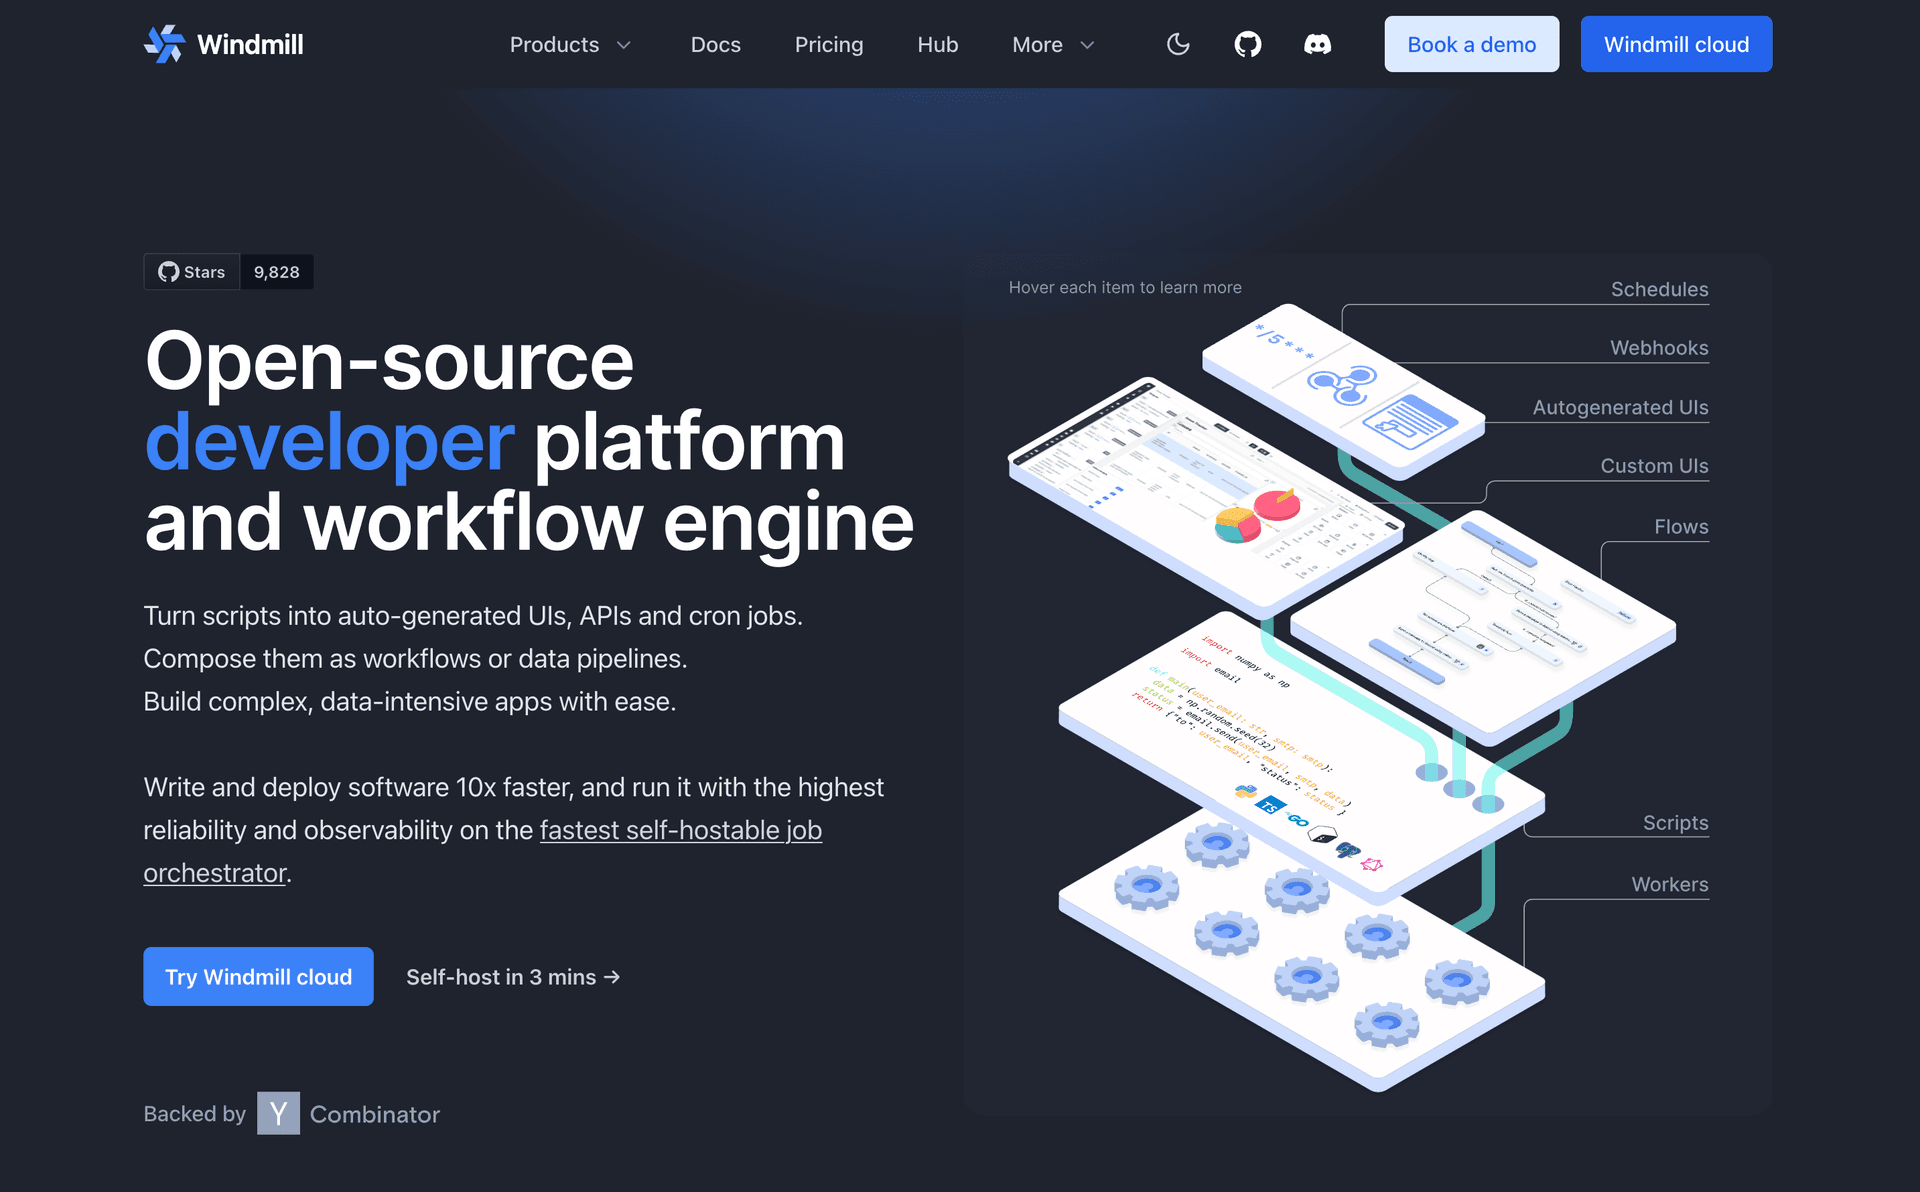This screenshot has width=1920, height=1192.
Task: Open the Hub link
Action: point(938,44)
